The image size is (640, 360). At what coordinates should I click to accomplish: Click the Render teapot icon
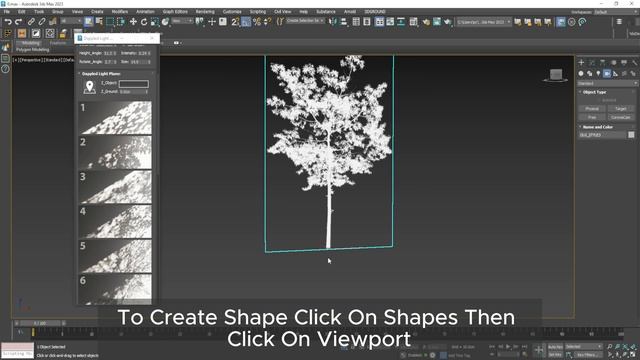click(448, 22)
